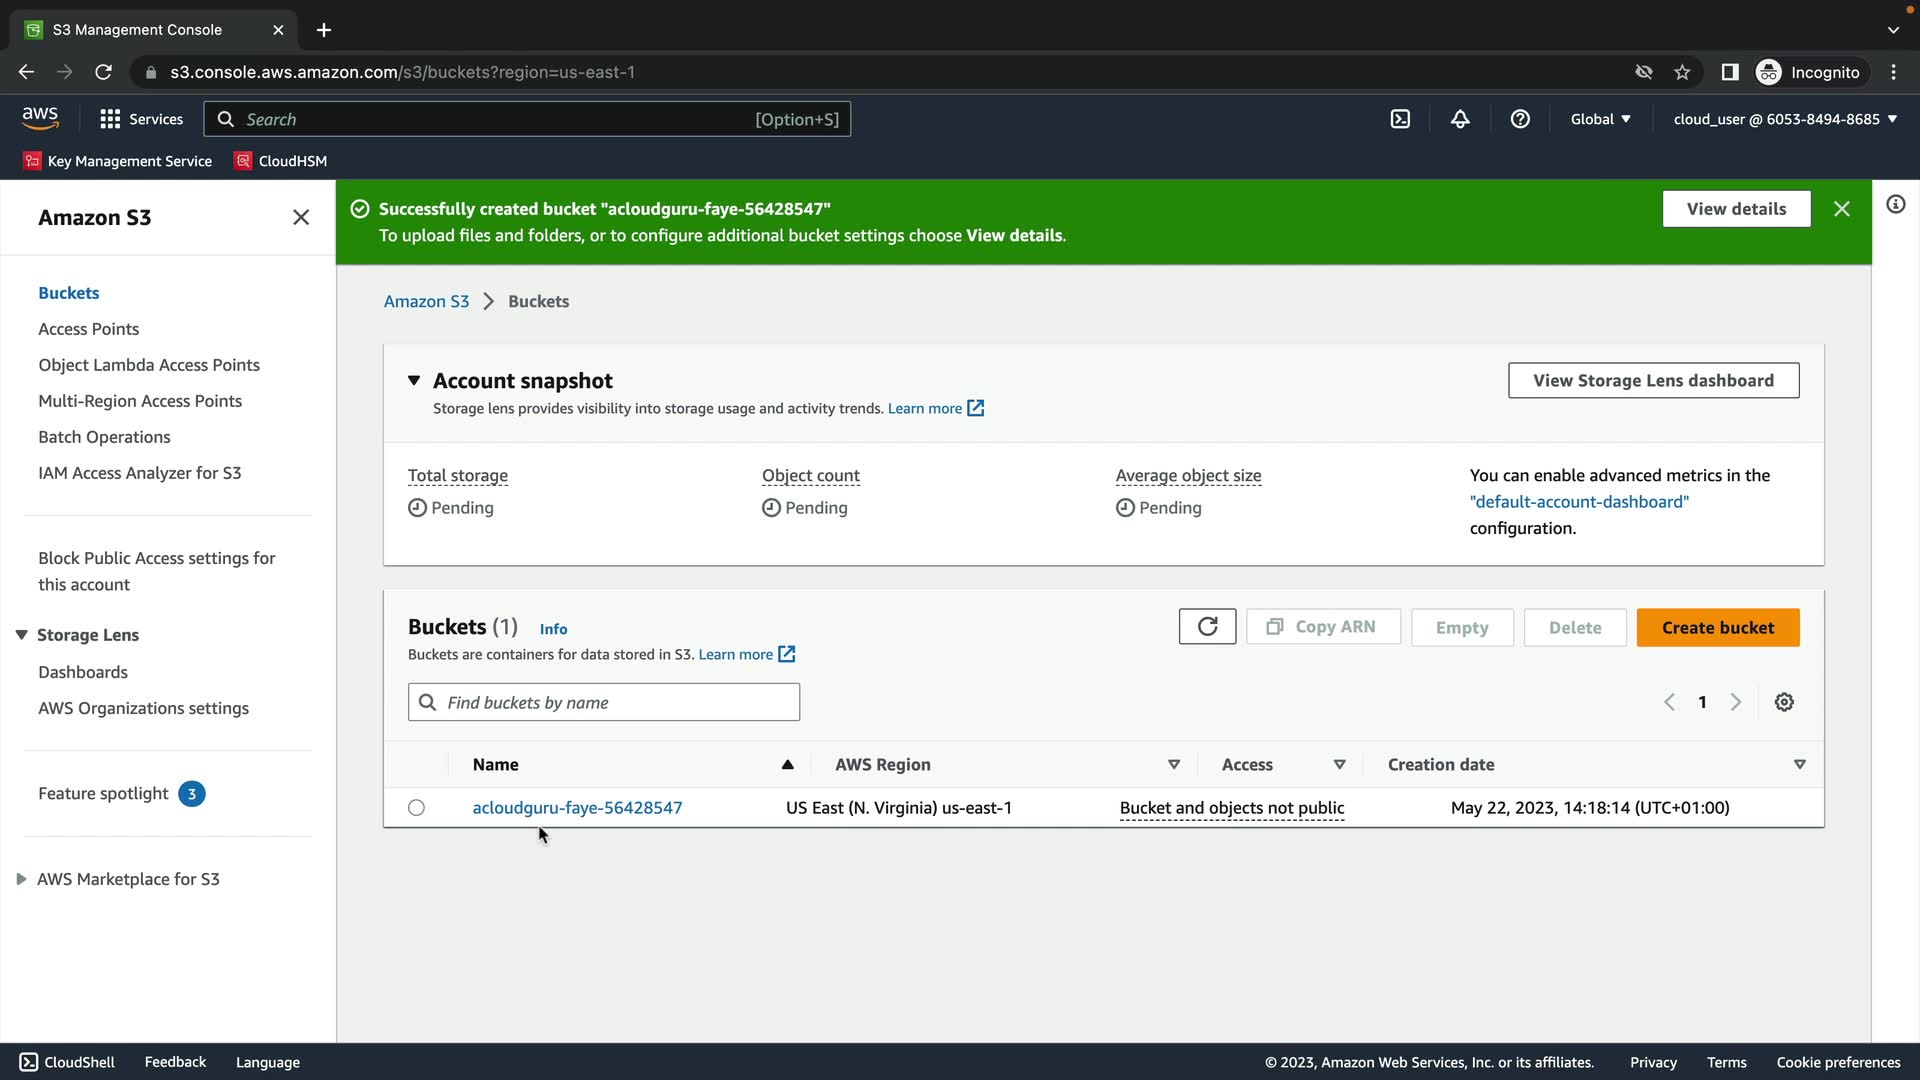
Task: Collapse the Storage Lens sidebar group
Action: pyautogui.click(x=21, y=635)
